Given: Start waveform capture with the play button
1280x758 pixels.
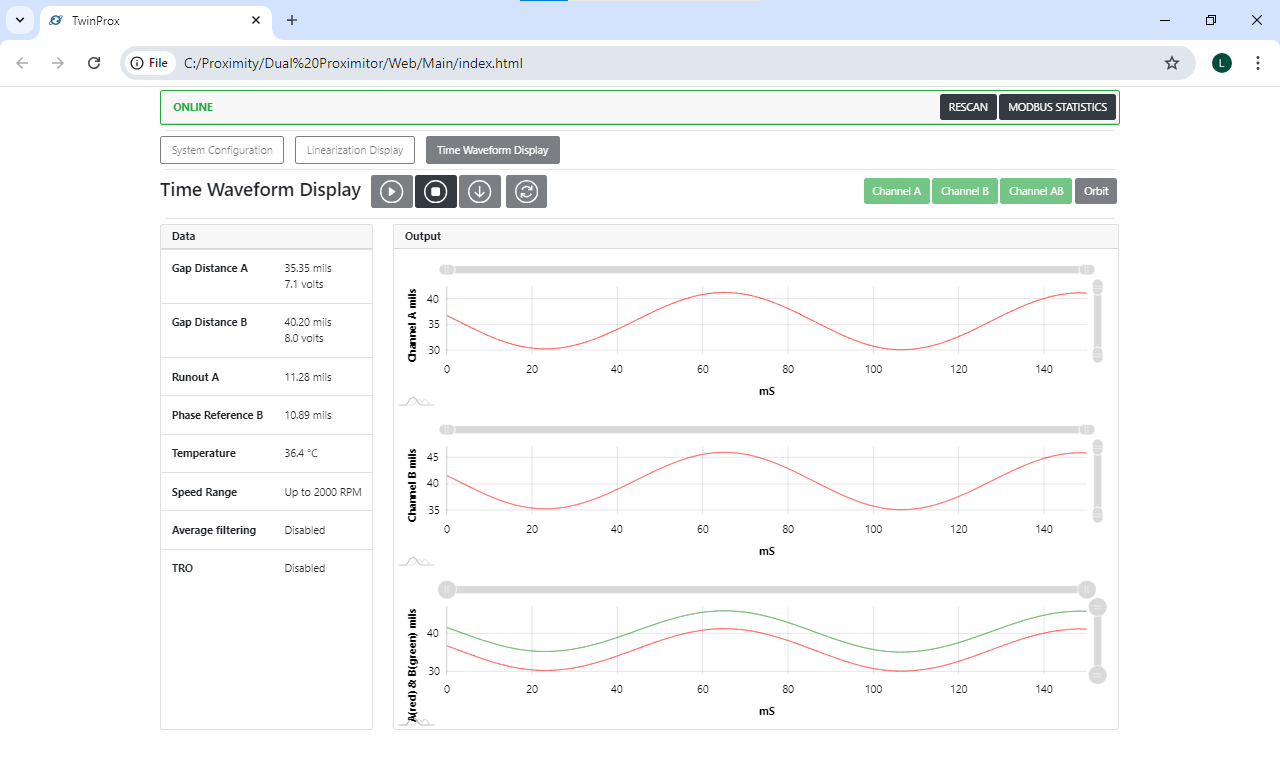Looking at the screenshot, I should (x=392, y=191).
